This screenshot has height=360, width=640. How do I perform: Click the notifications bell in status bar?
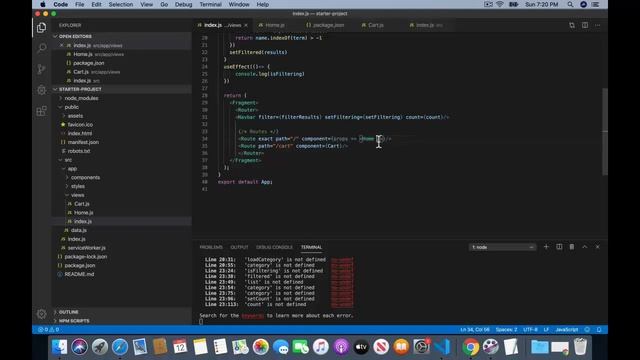(599, 329)
